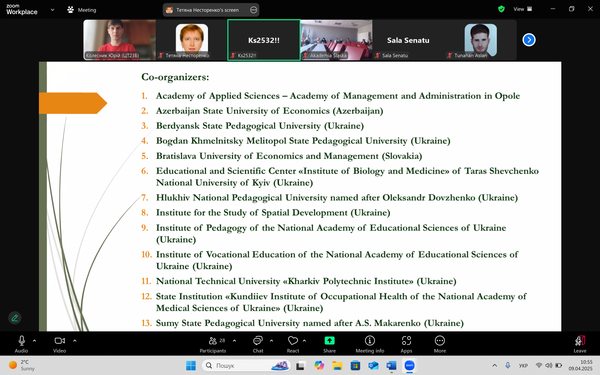Click "Hlukhiv National Pedagogical University" line

(x=337, y=198)
